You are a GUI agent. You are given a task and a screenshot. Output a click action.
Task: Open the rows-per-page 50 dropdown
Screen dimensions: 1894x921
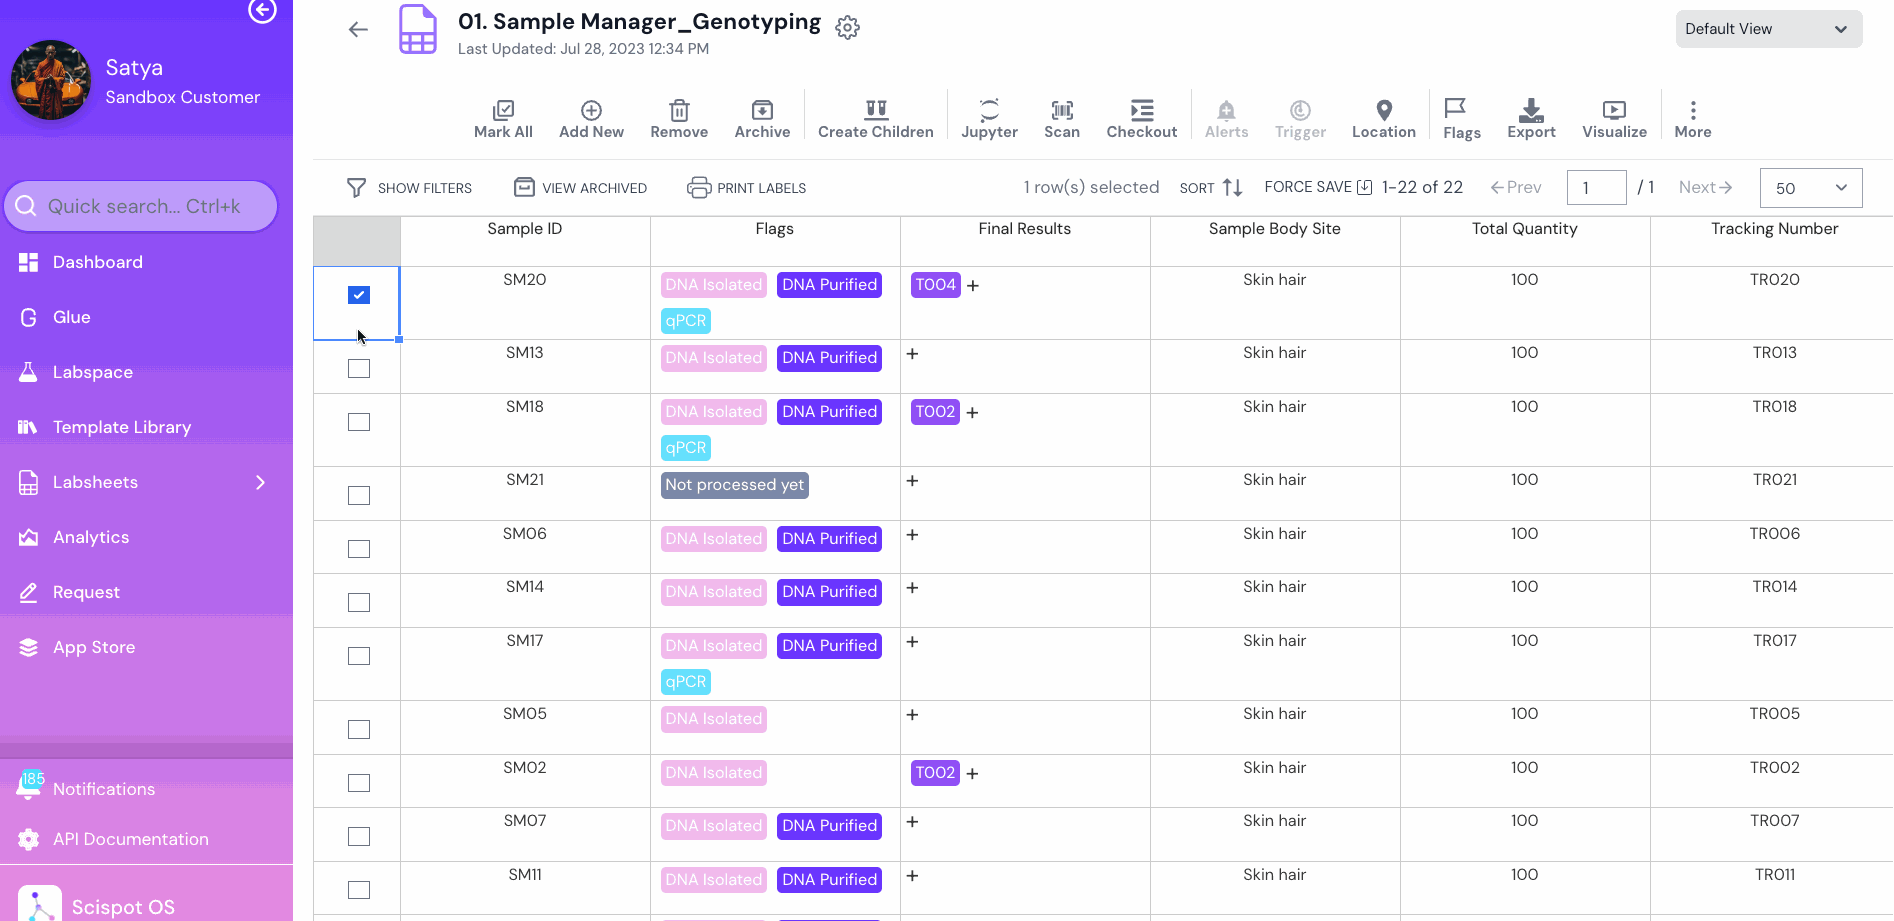[1810, 188]
